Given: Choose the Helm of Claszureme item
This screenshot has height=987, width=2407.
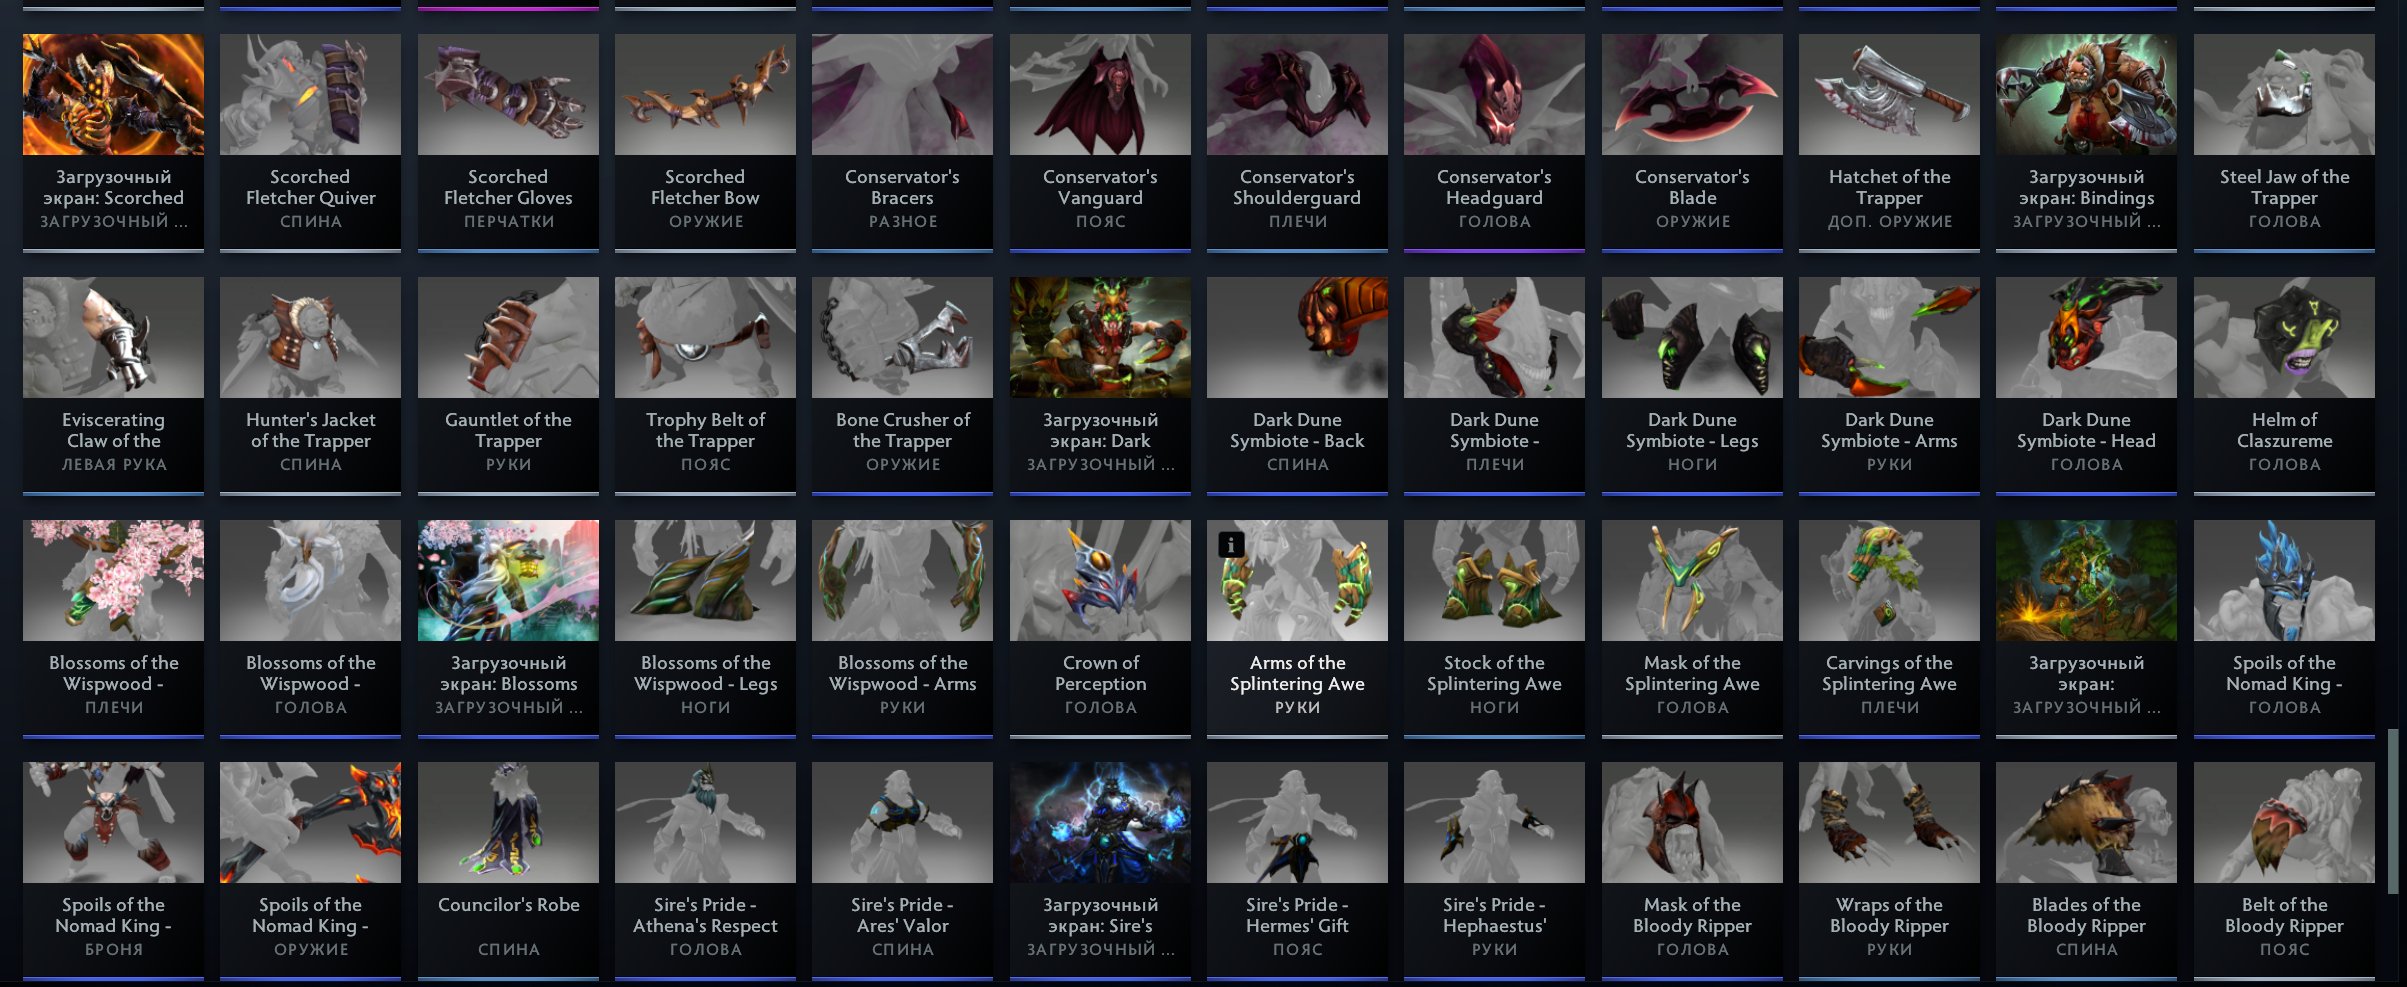Looking at the screenshot, I should click(x=2284, y=385).
